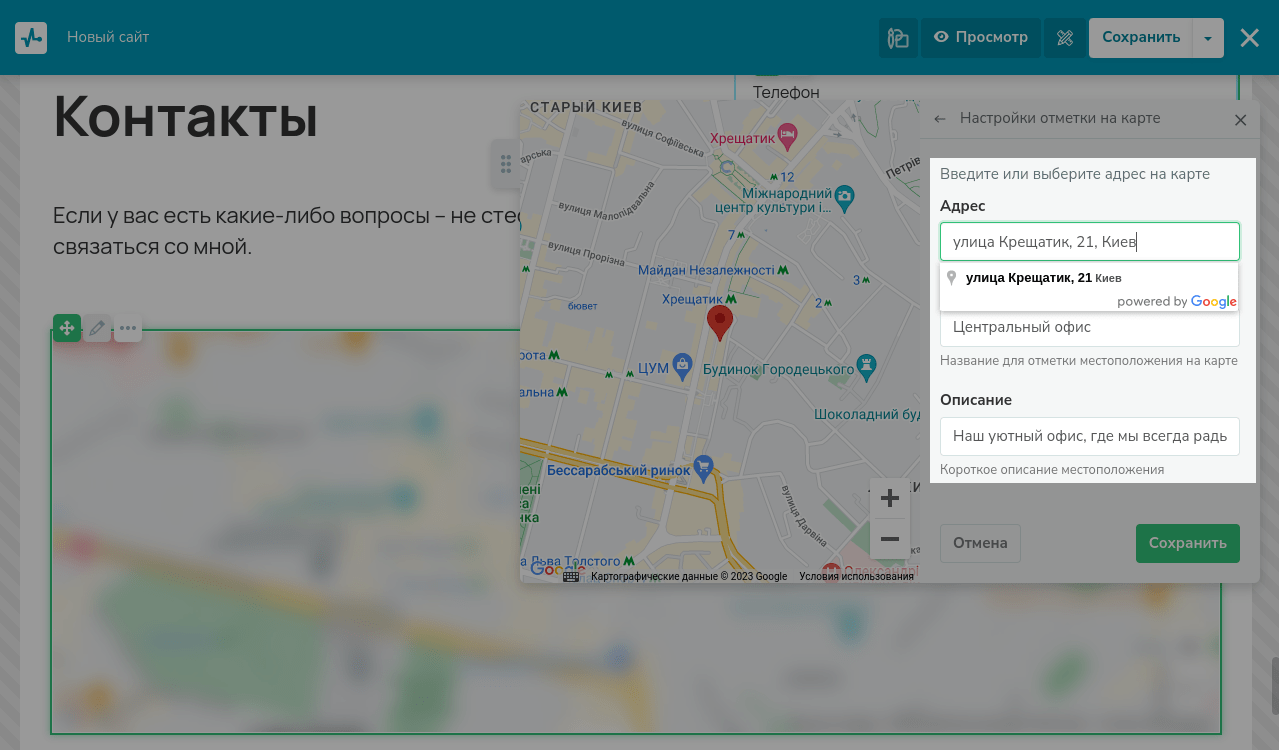Grab the dotted drag handle beside the map

click(505, 164)
